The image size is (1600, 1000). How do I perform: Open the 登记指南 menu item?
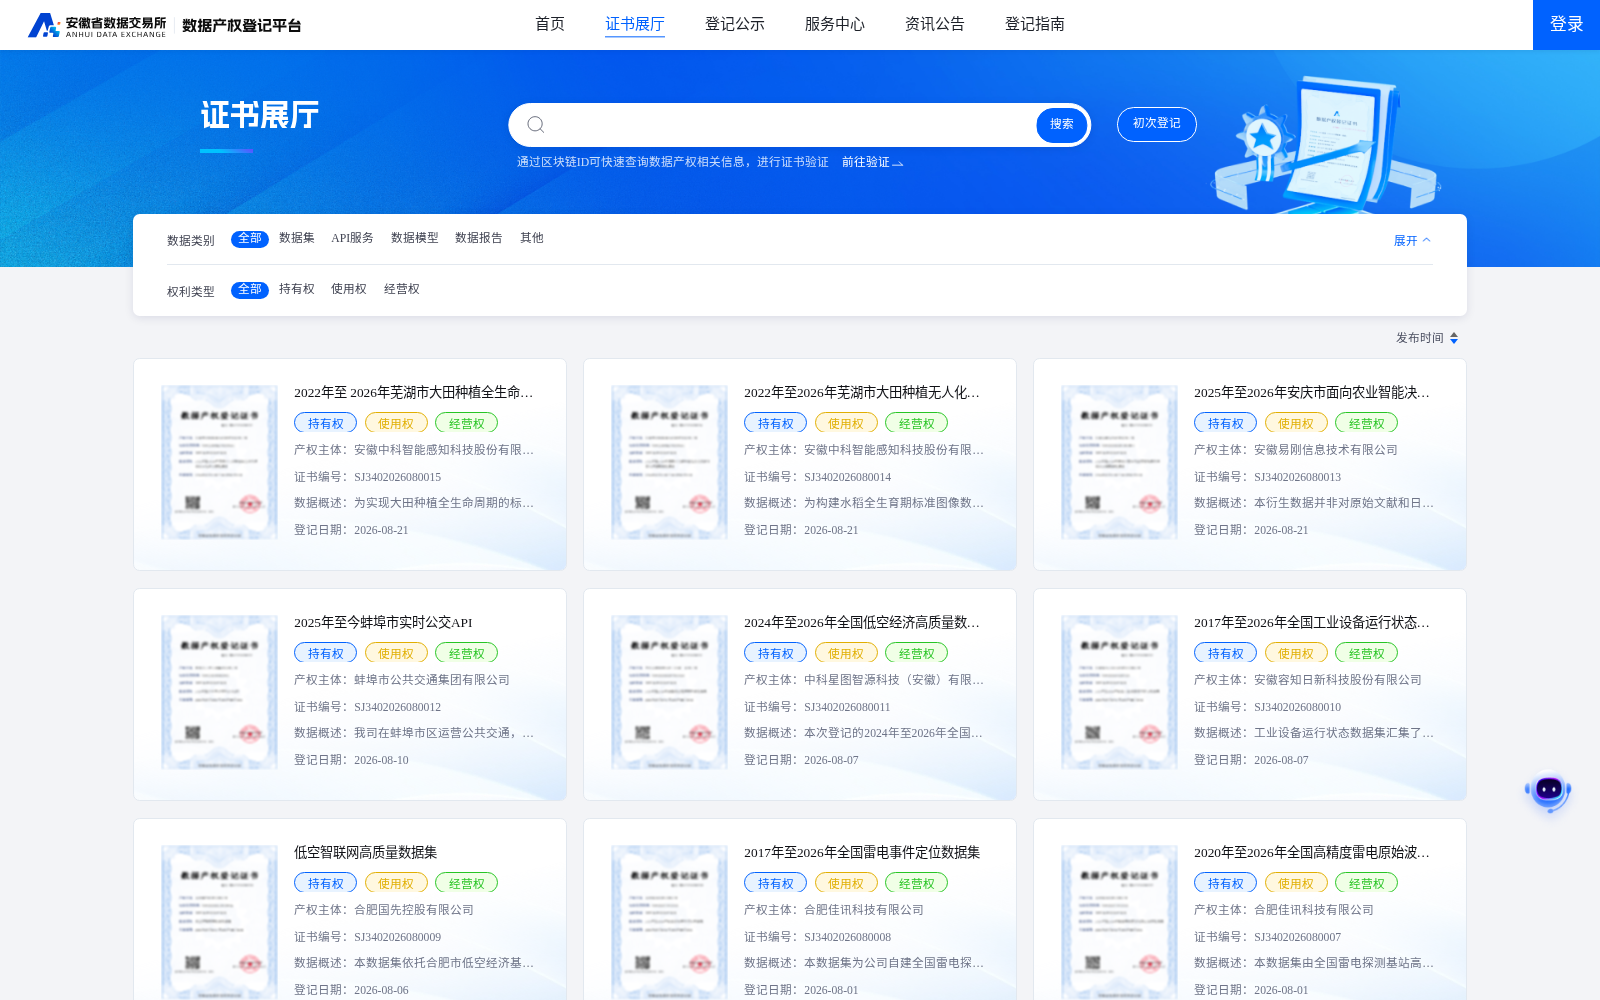click(1035, 24)
